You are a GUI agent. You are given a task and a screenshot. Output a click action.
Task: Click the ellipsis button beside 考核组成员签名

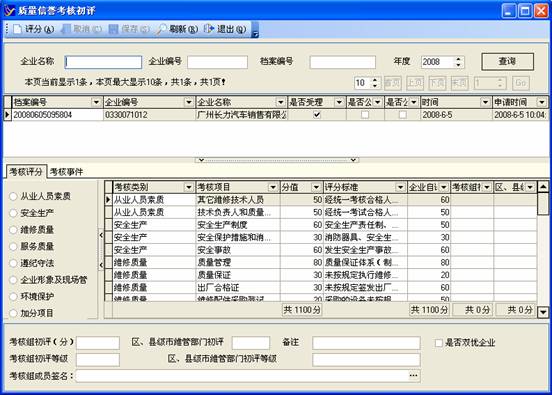[x=414, y=376]
